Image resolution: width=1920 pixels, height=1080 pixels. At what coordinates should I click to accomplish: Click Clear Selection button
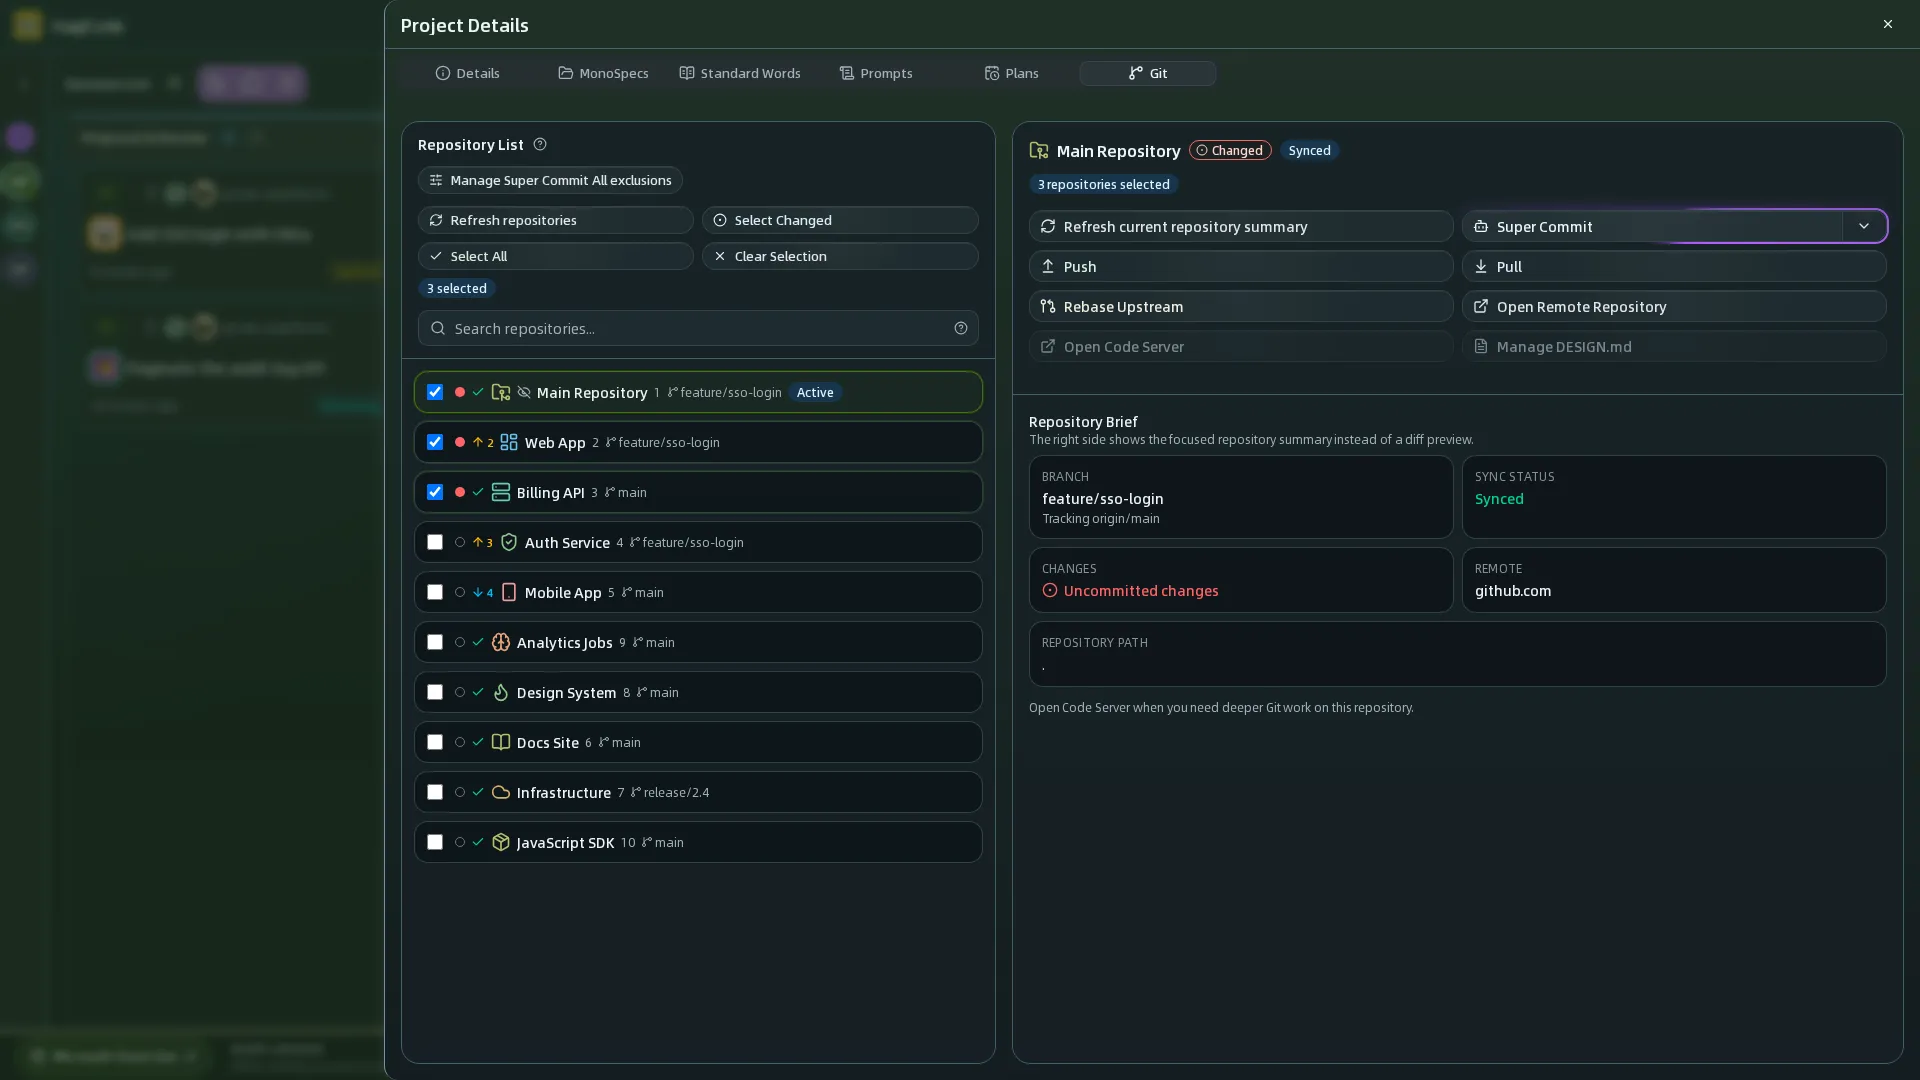pos(840,256)
